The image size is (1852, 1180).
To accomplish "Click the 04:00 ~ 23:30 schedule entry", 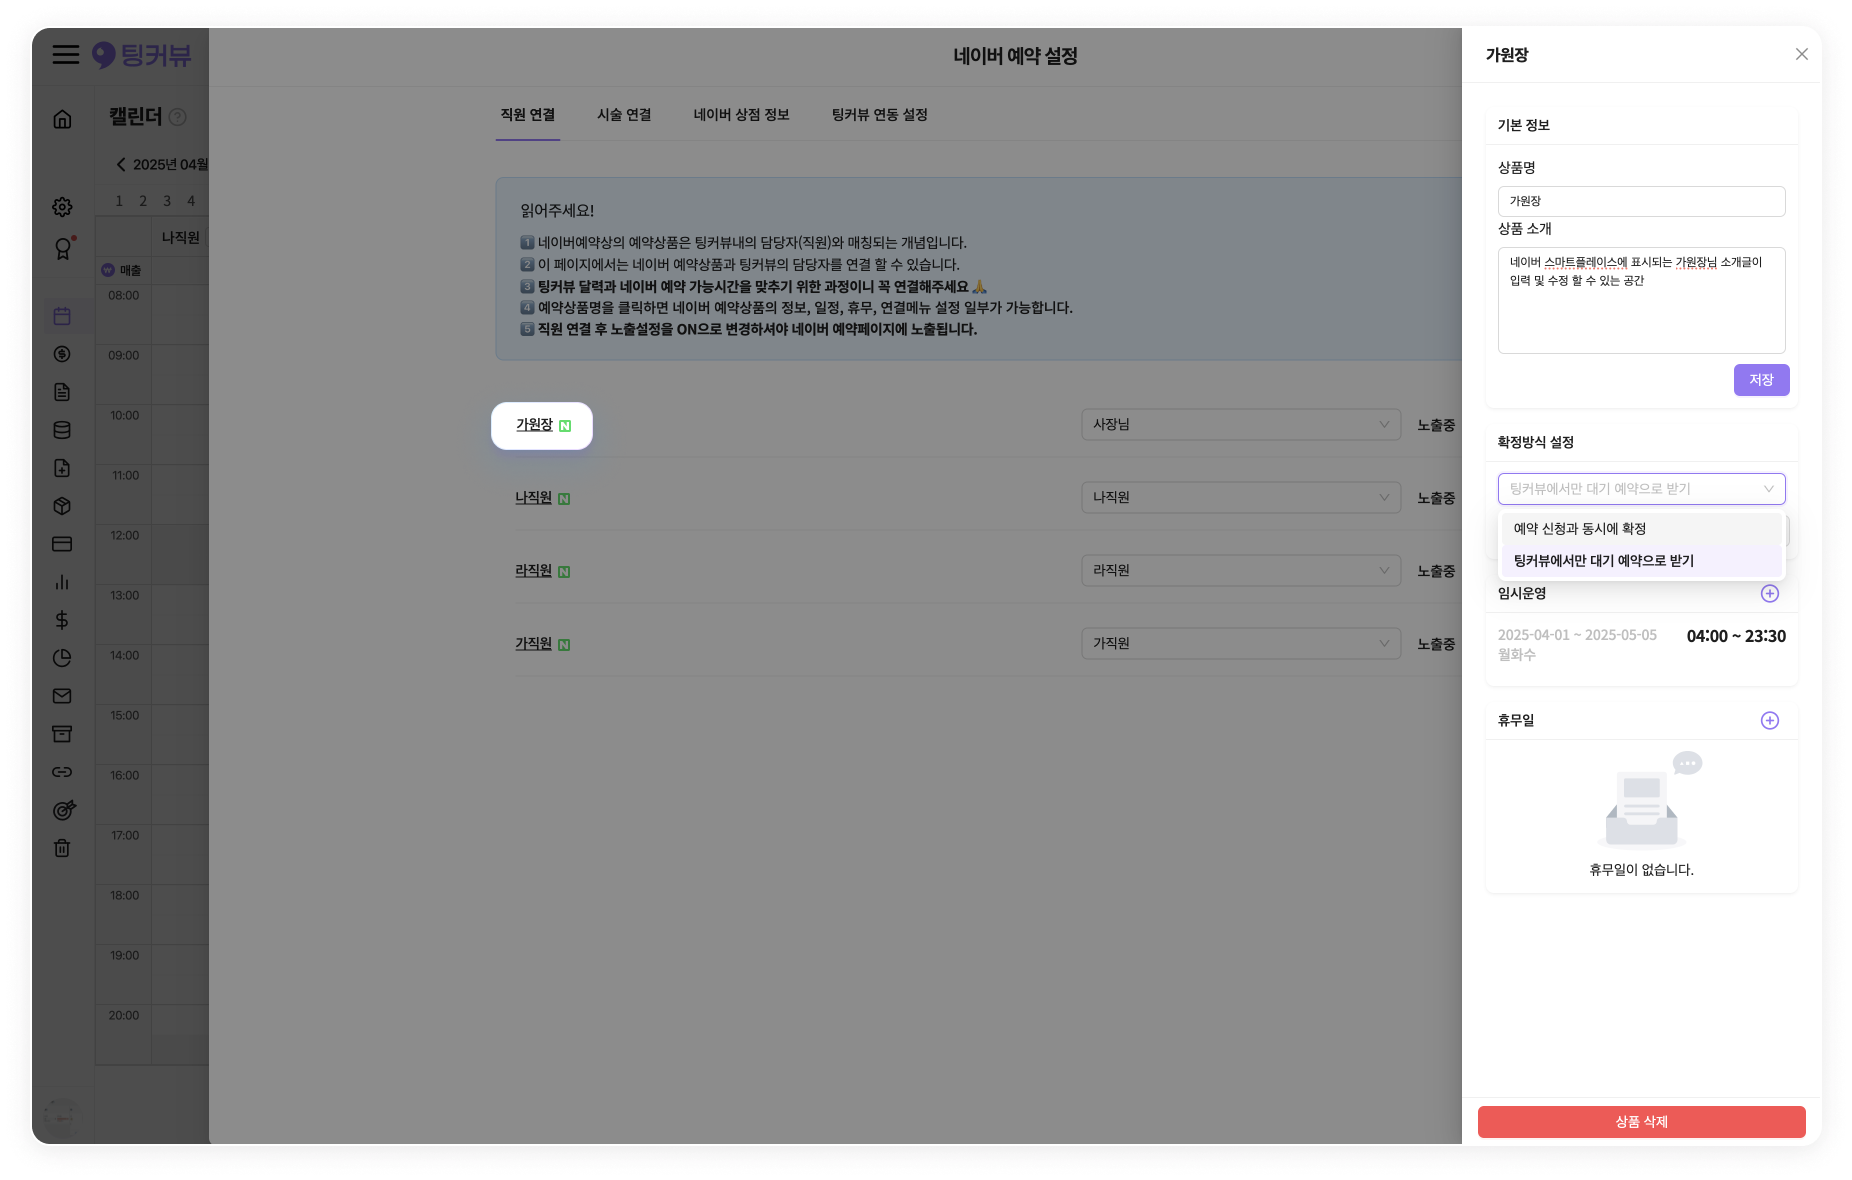I will (x=1735, y=636).
